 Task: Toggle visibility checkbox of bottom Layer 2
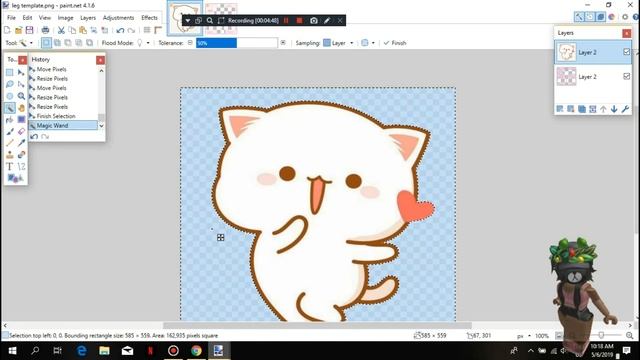627,76
